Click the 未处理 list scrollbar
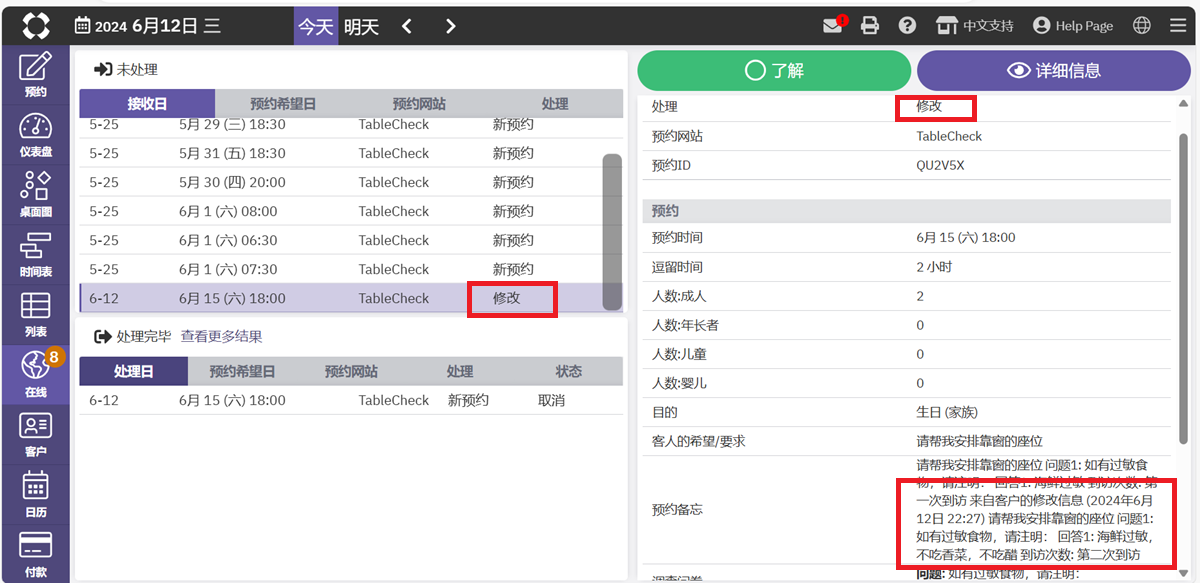Viewport: 1200px width, 583px height. (x=612, y=231)
